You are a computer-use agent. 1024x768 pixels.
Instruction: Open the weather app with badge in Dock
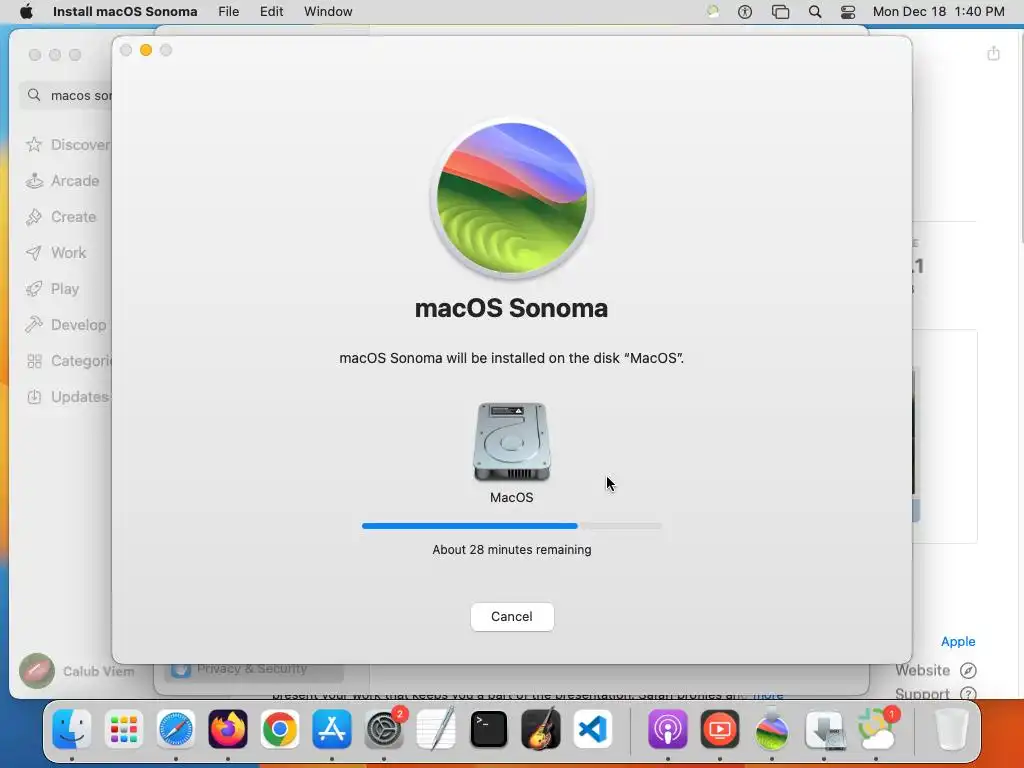click(876, 729)
